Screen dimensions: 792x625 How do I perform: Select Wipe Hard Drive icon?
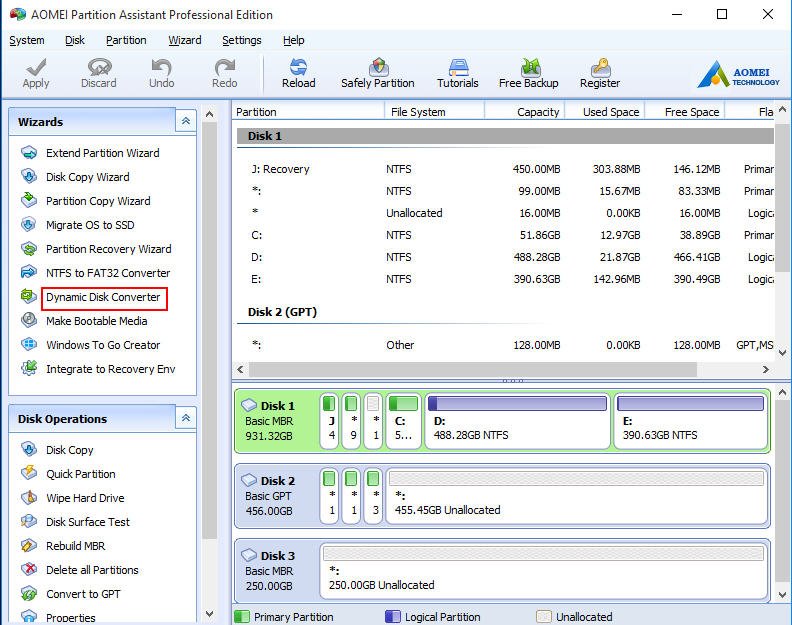tap(29, 498)
